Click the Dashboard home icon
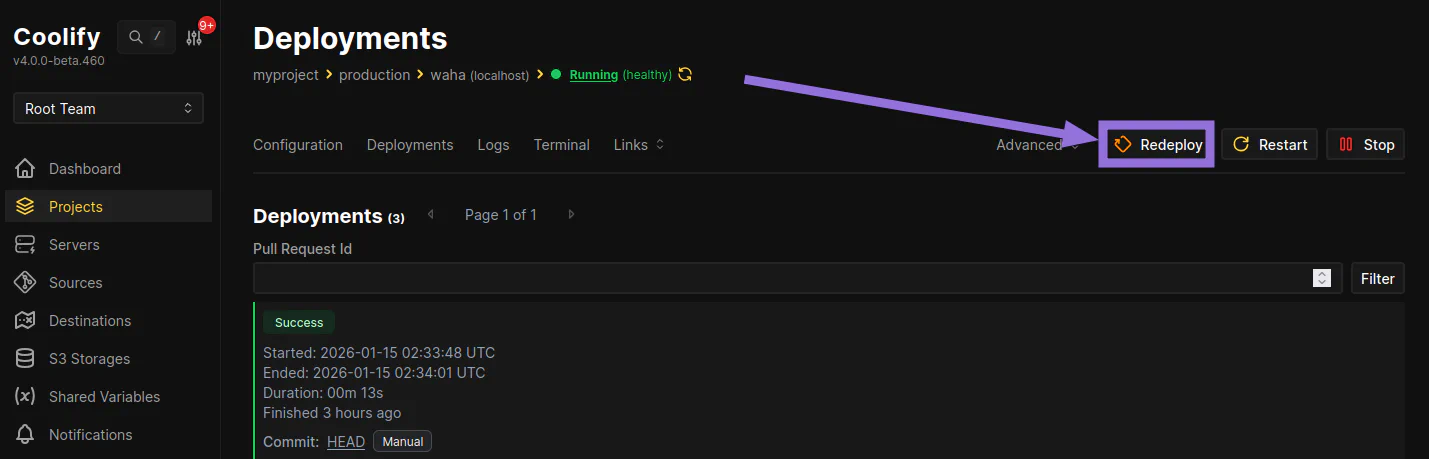This screenshot has height=459, width=1429. [26, 169]
